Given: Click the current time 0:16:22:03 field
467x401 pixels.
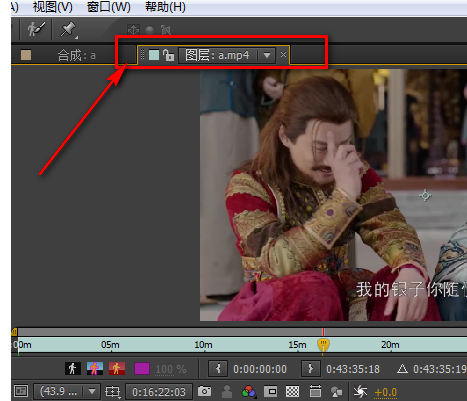Looking at the screenshot, I should (159, 392).
